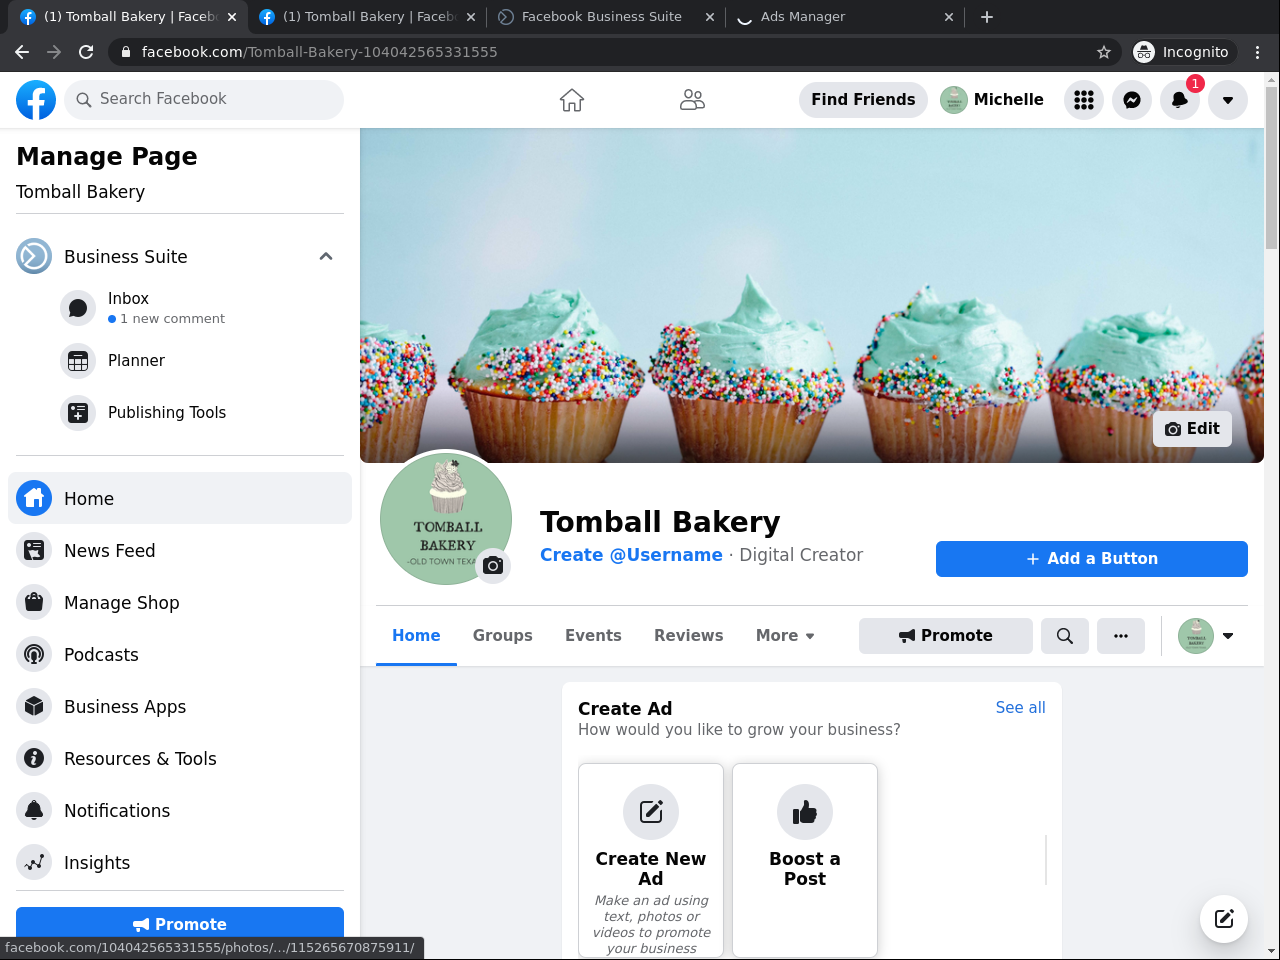Open the page options ellipsis menu
The width and height of the screenshot is (1280, 960).
point(1121,636)
